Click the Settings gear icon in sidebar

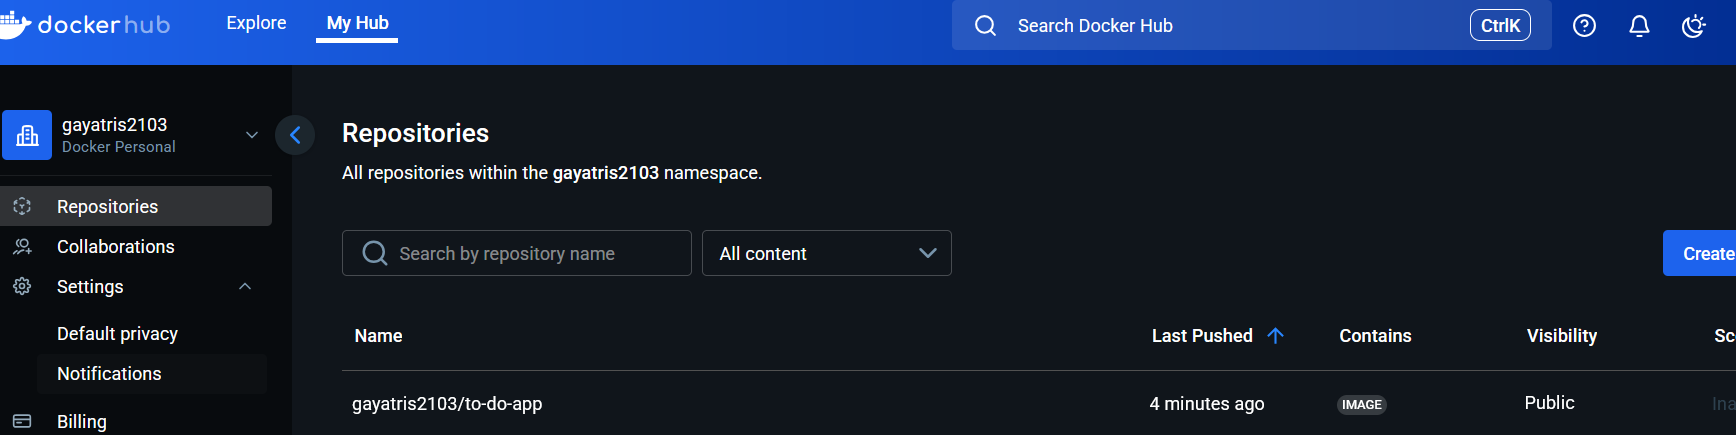22,286
